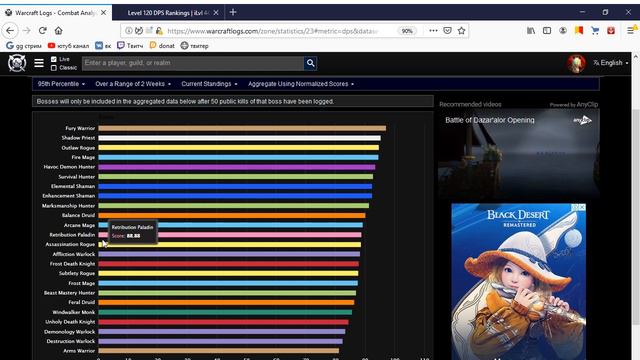Viewport: 640px width, 360px height.
Task: Open the English language dropdown
Action: coord(611,63)
